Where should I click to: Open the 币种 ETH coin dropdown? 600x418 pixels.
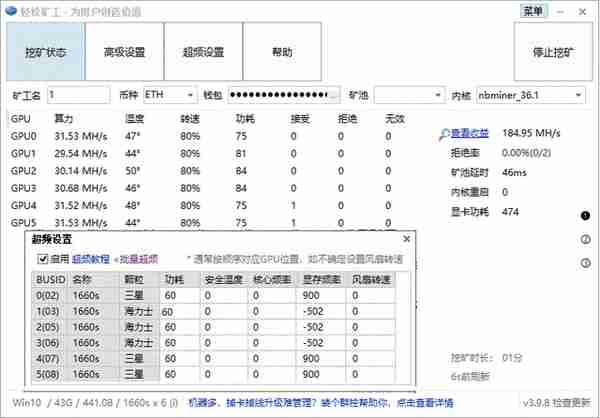click(x=170, y=95)
